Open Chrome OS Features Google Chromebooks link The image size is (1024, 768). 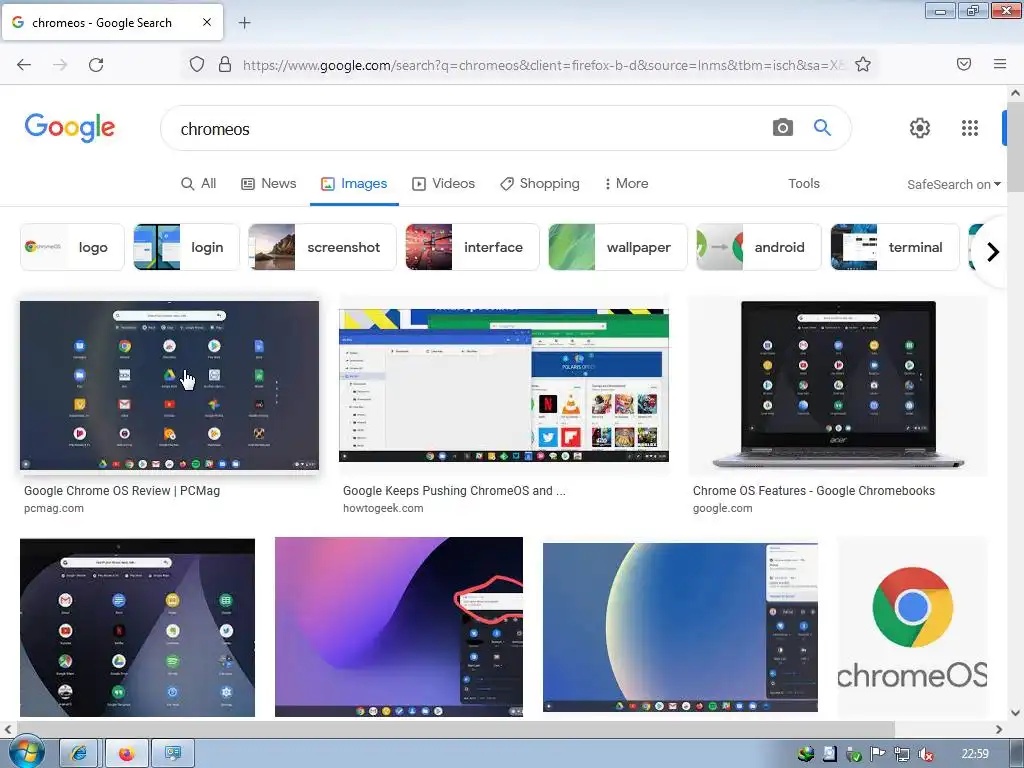pyautogui.click(x=814, y=490)
